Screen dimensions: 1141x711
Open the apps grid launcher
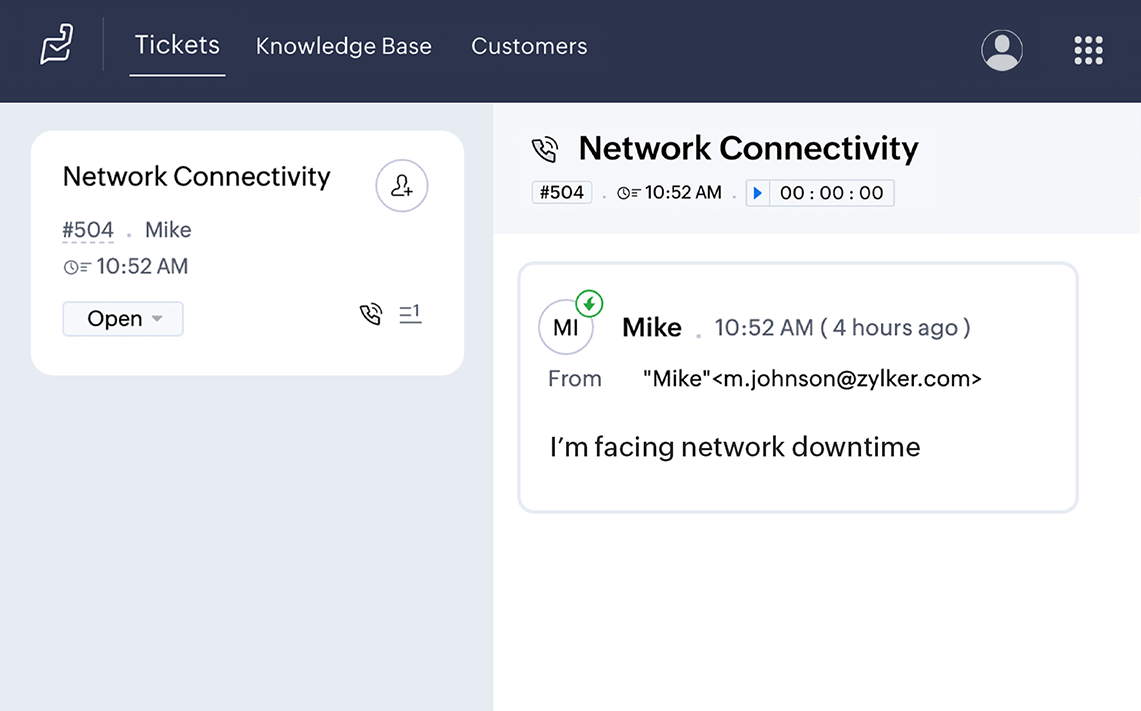pyautogui.click(x=1088, y=50)
